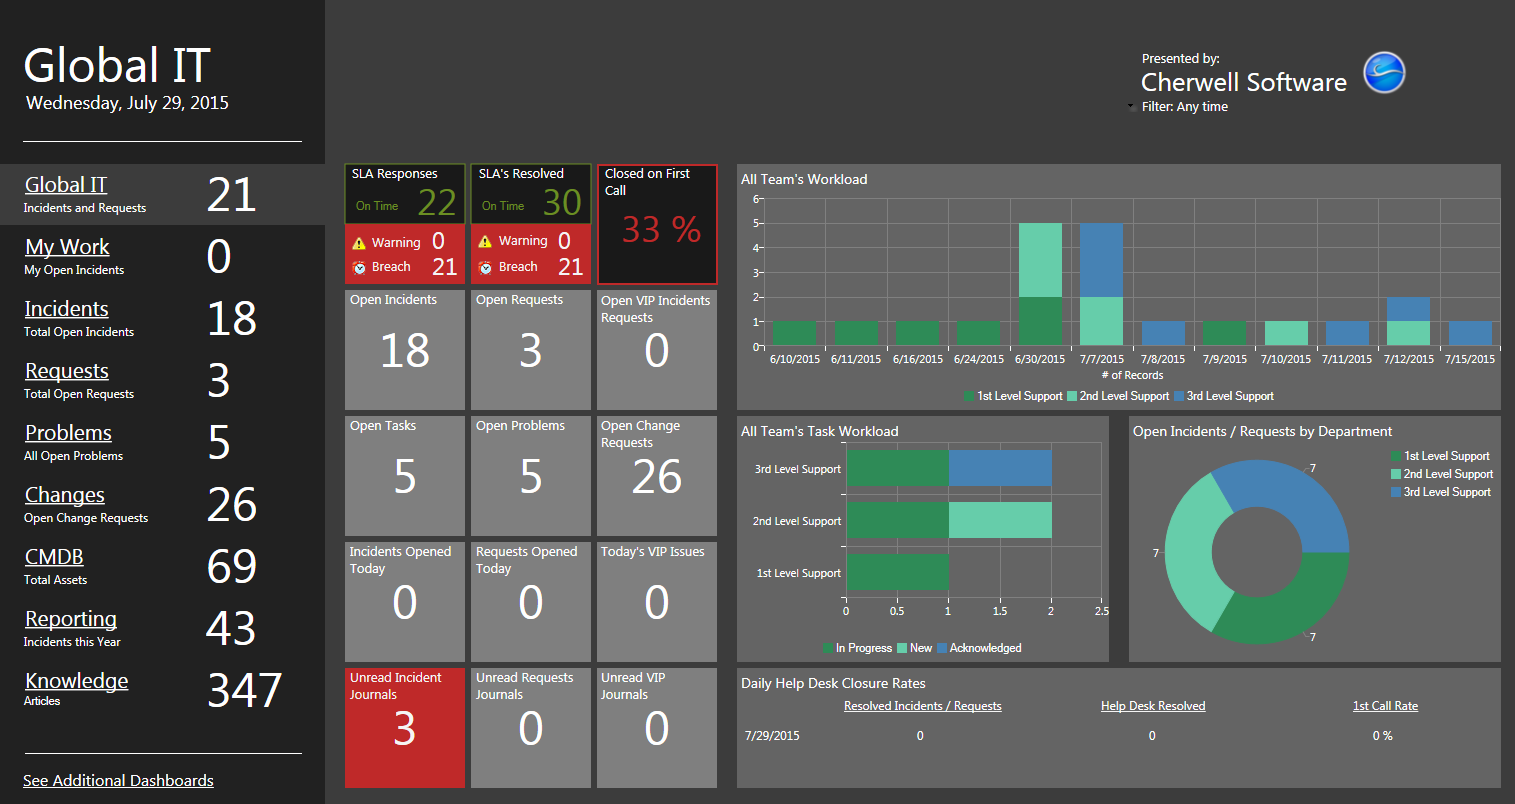1515x804 pixels.
Task: Open the Open VIP Incidents Requests tile
Action: [657, 350]
